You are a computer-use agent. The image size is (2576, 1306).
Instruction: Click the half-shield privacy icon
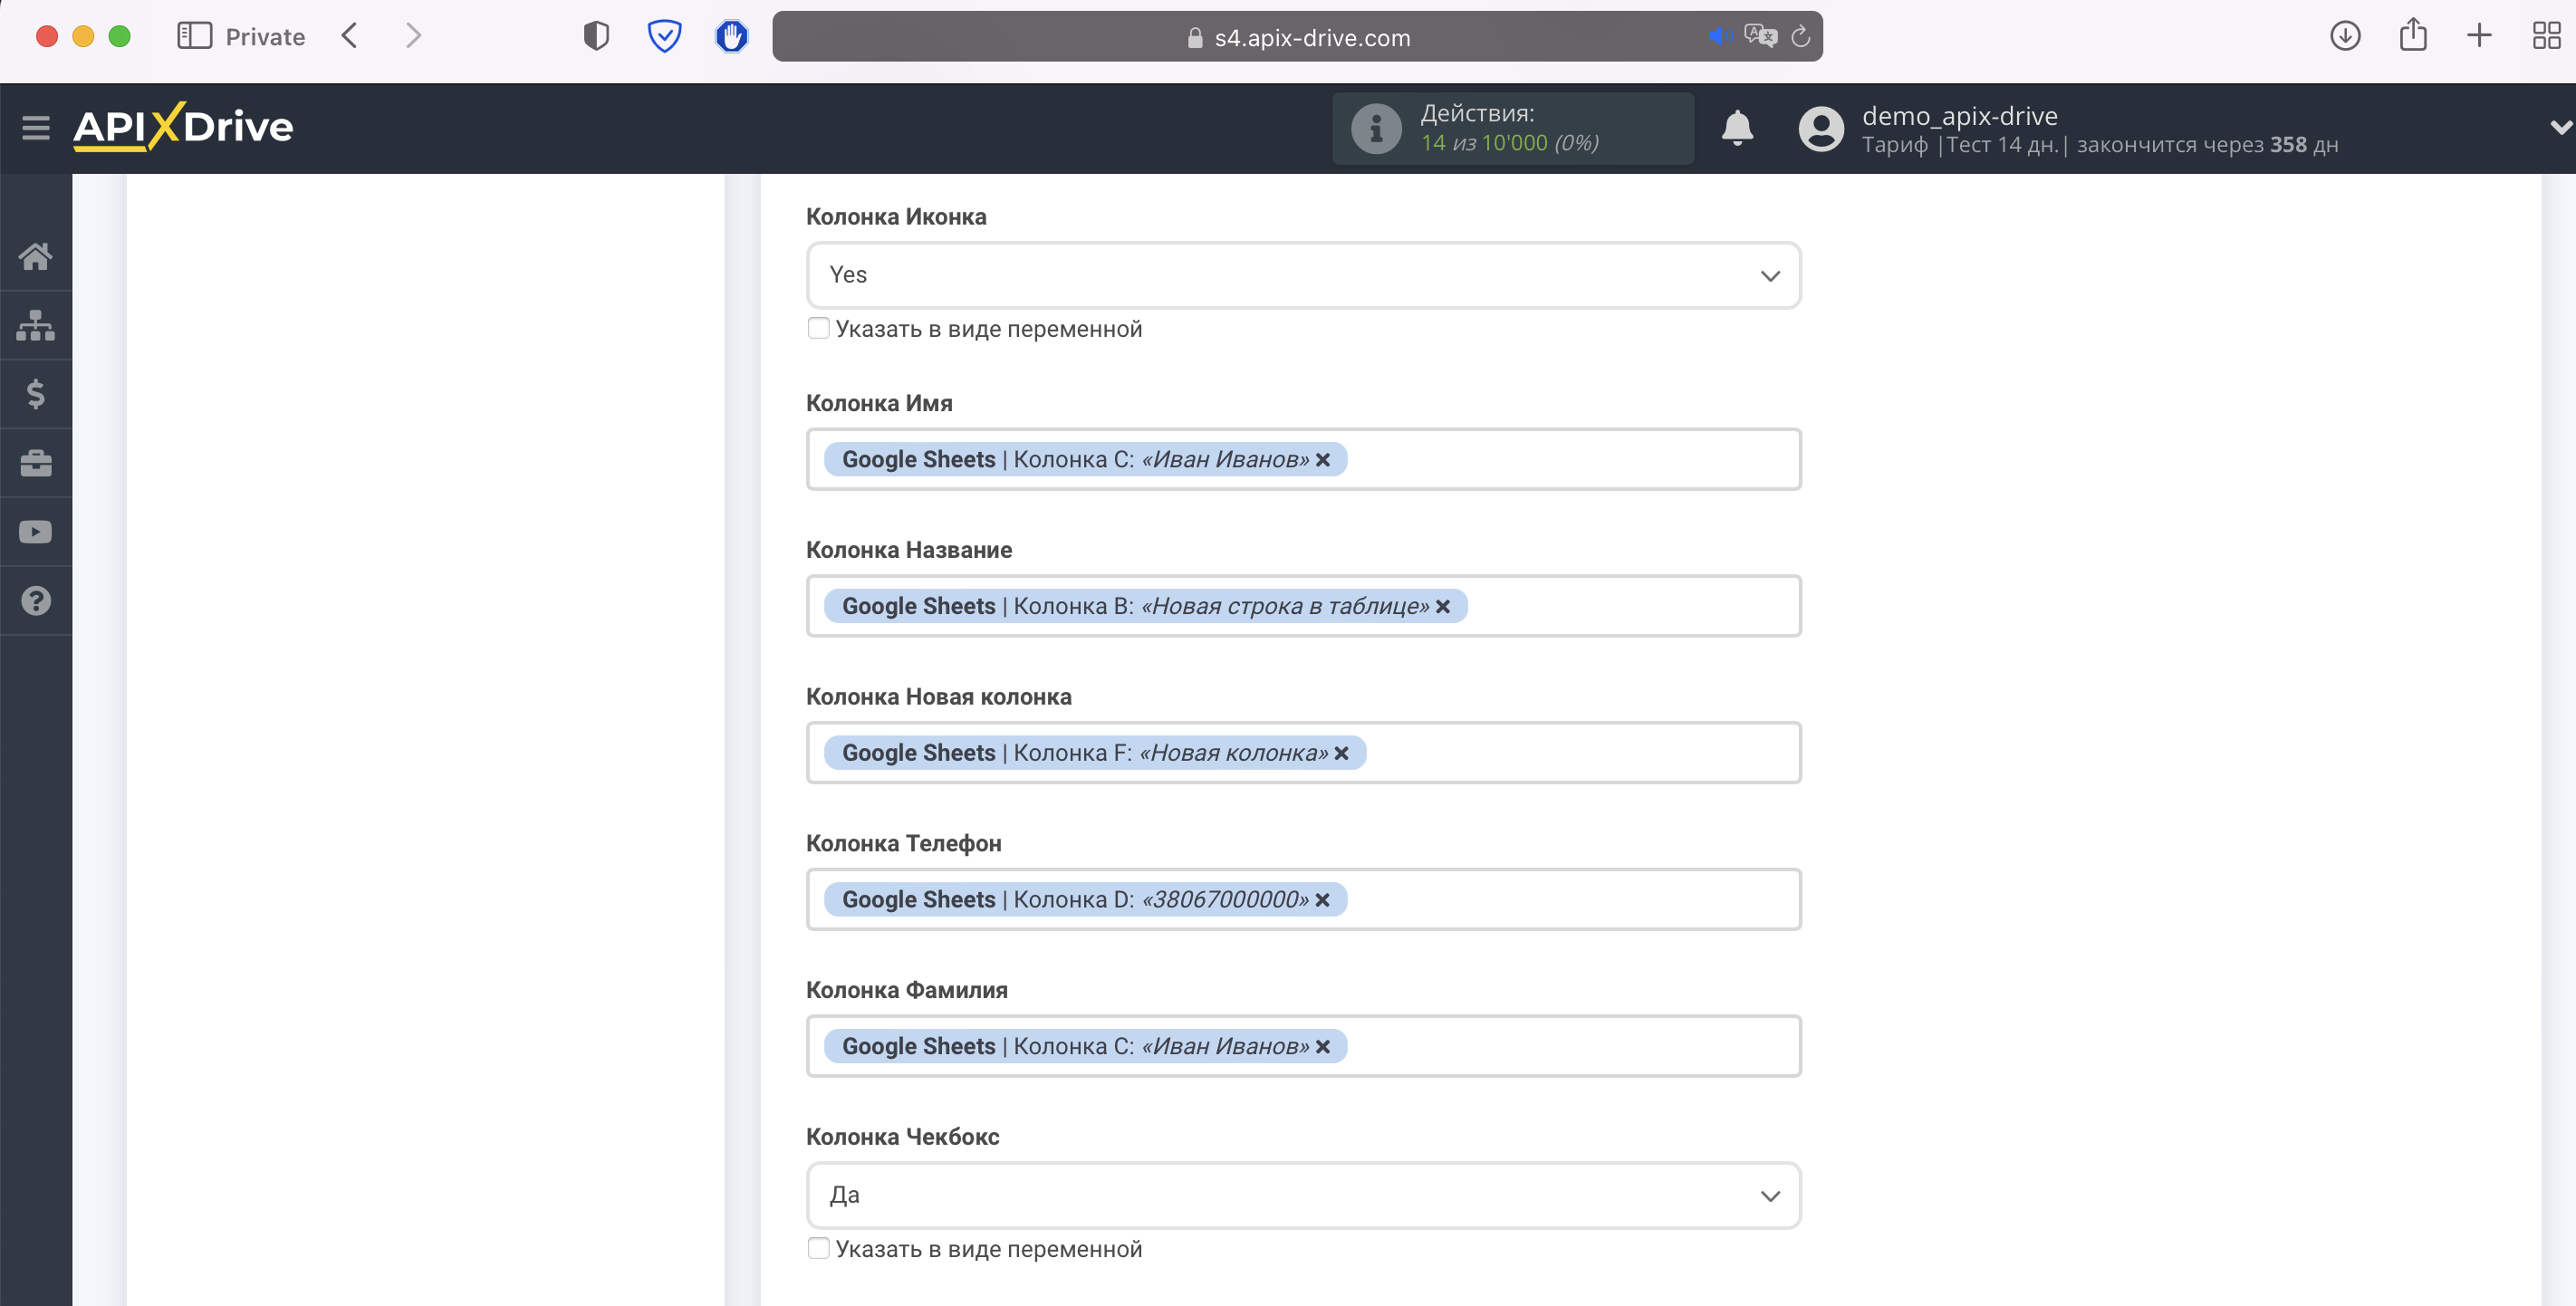(596, 37)
